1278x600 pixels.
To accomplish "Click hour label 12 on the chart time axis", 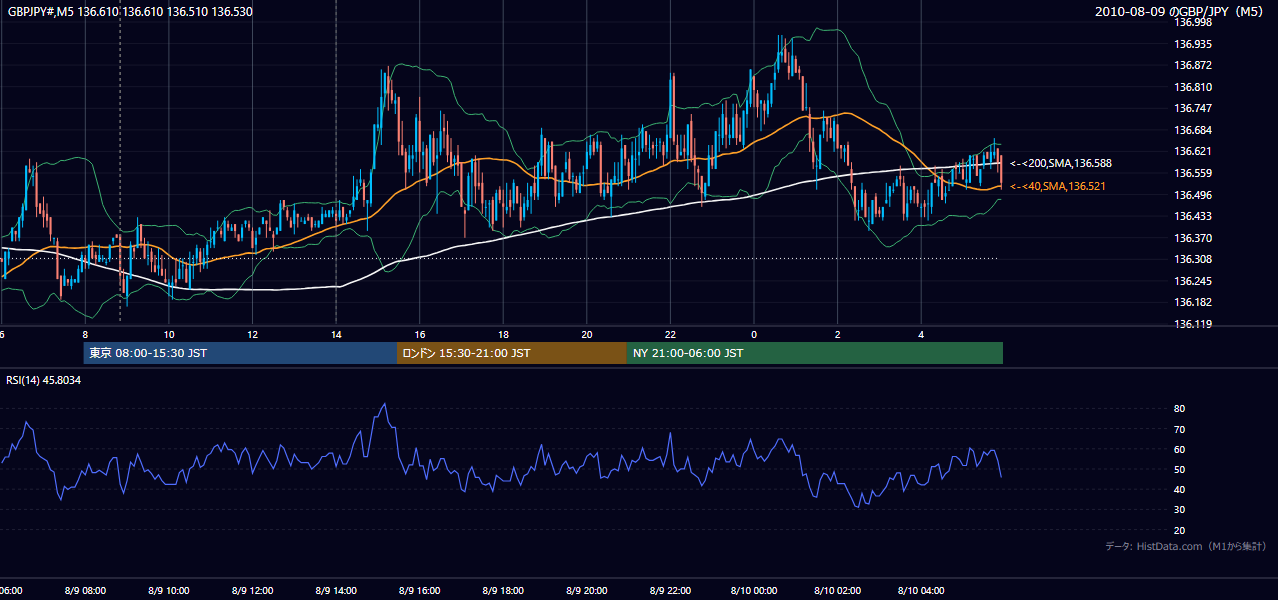I will pyautogui.click(x=253, y=334).
